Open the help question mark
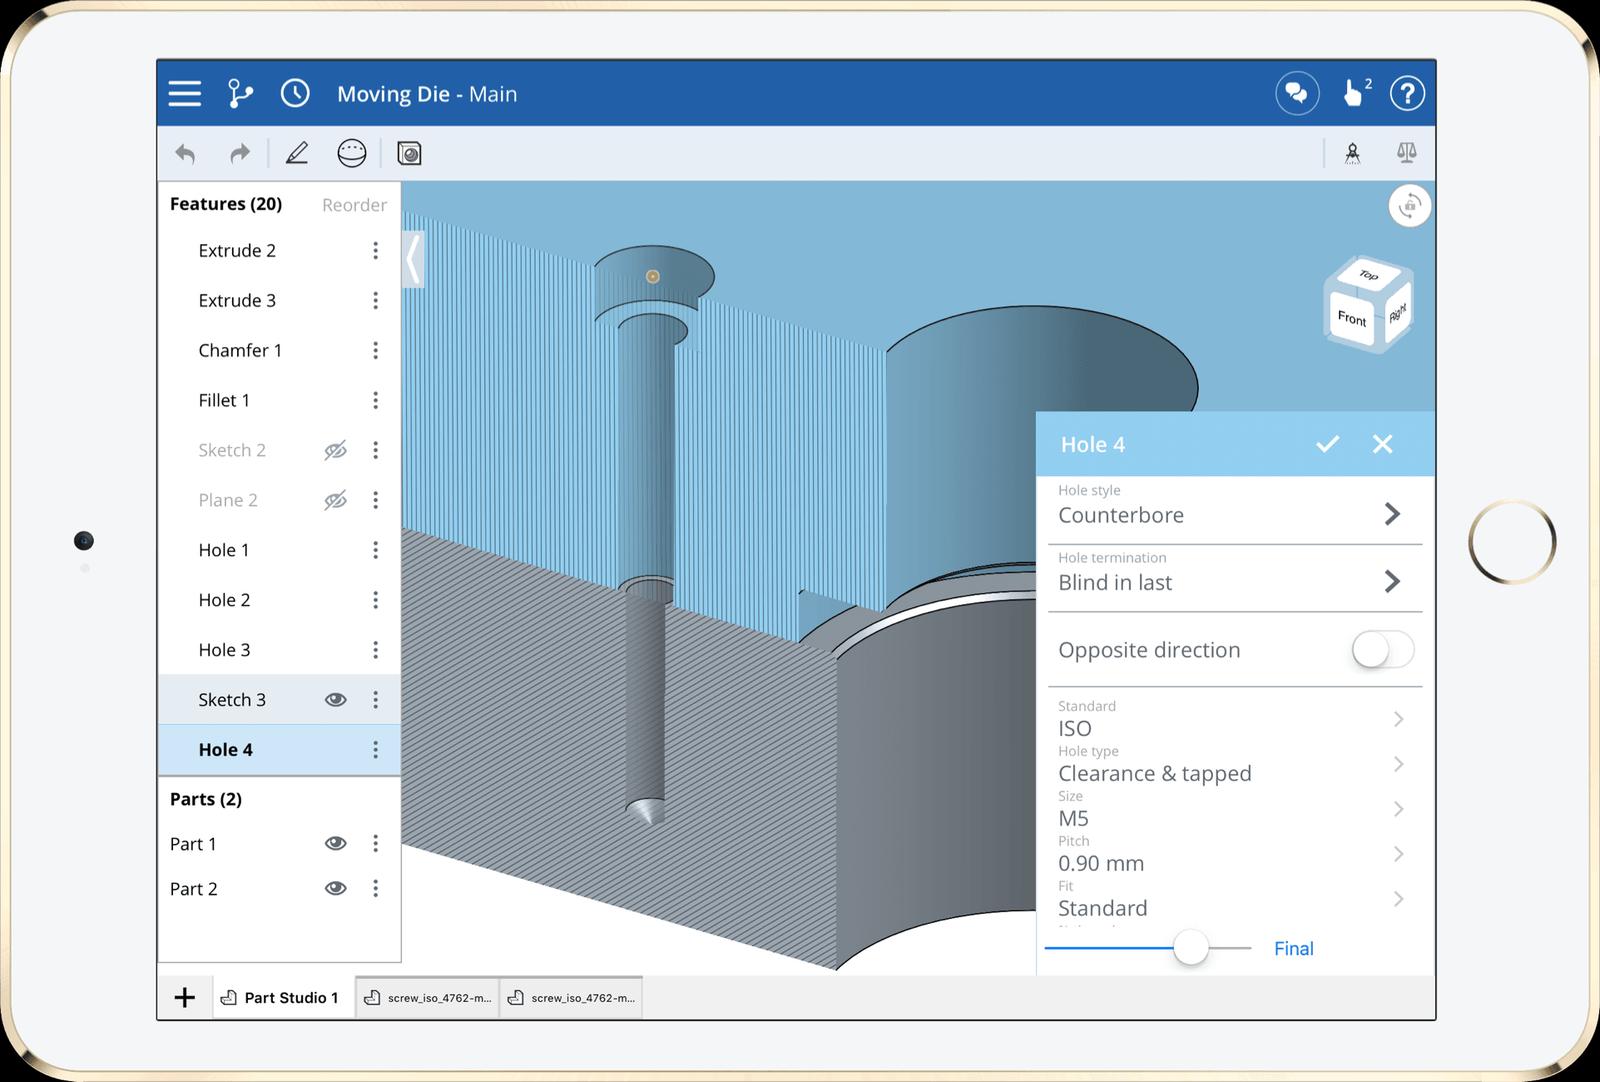 tap(1407, 94)
